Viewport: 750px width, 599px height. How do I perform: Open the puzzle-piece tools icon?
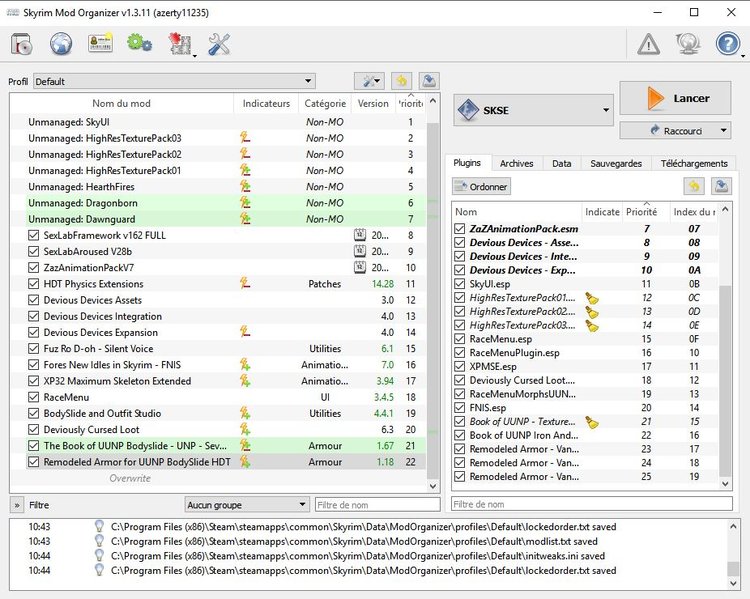[x=179, y=44]
